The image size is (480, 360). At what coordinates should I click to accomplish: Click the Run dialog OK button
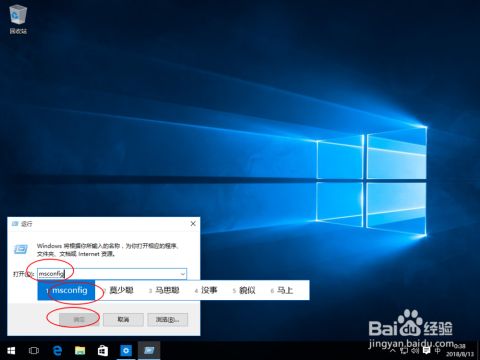tap(79, 320)
